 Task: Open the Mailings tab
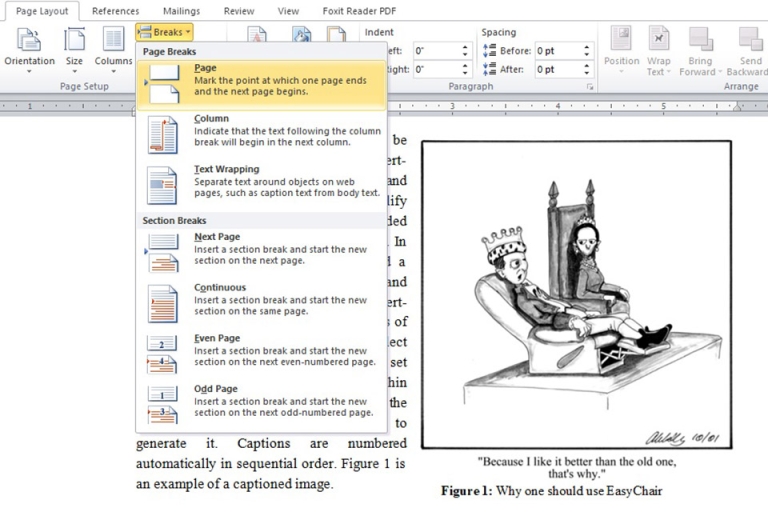[x=181, y=11]
